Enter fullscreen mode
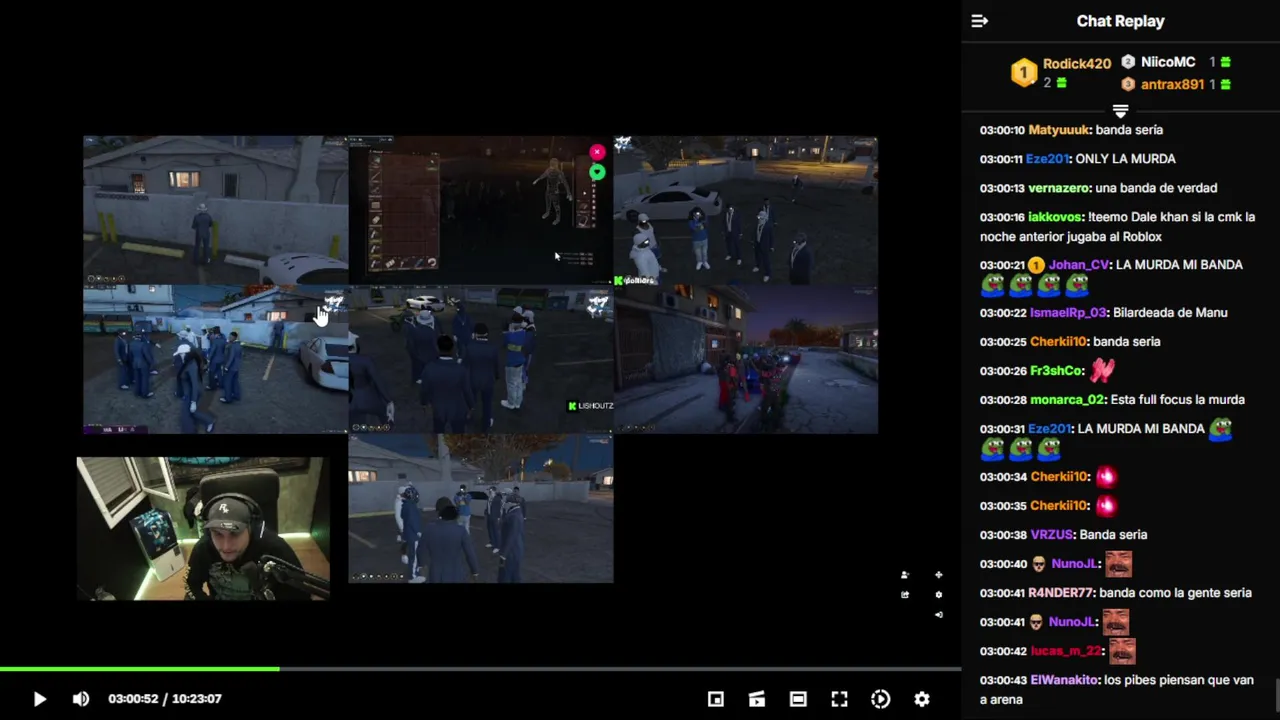The width and height of the screenshot is (1280, 720). [x=839, y=699]
